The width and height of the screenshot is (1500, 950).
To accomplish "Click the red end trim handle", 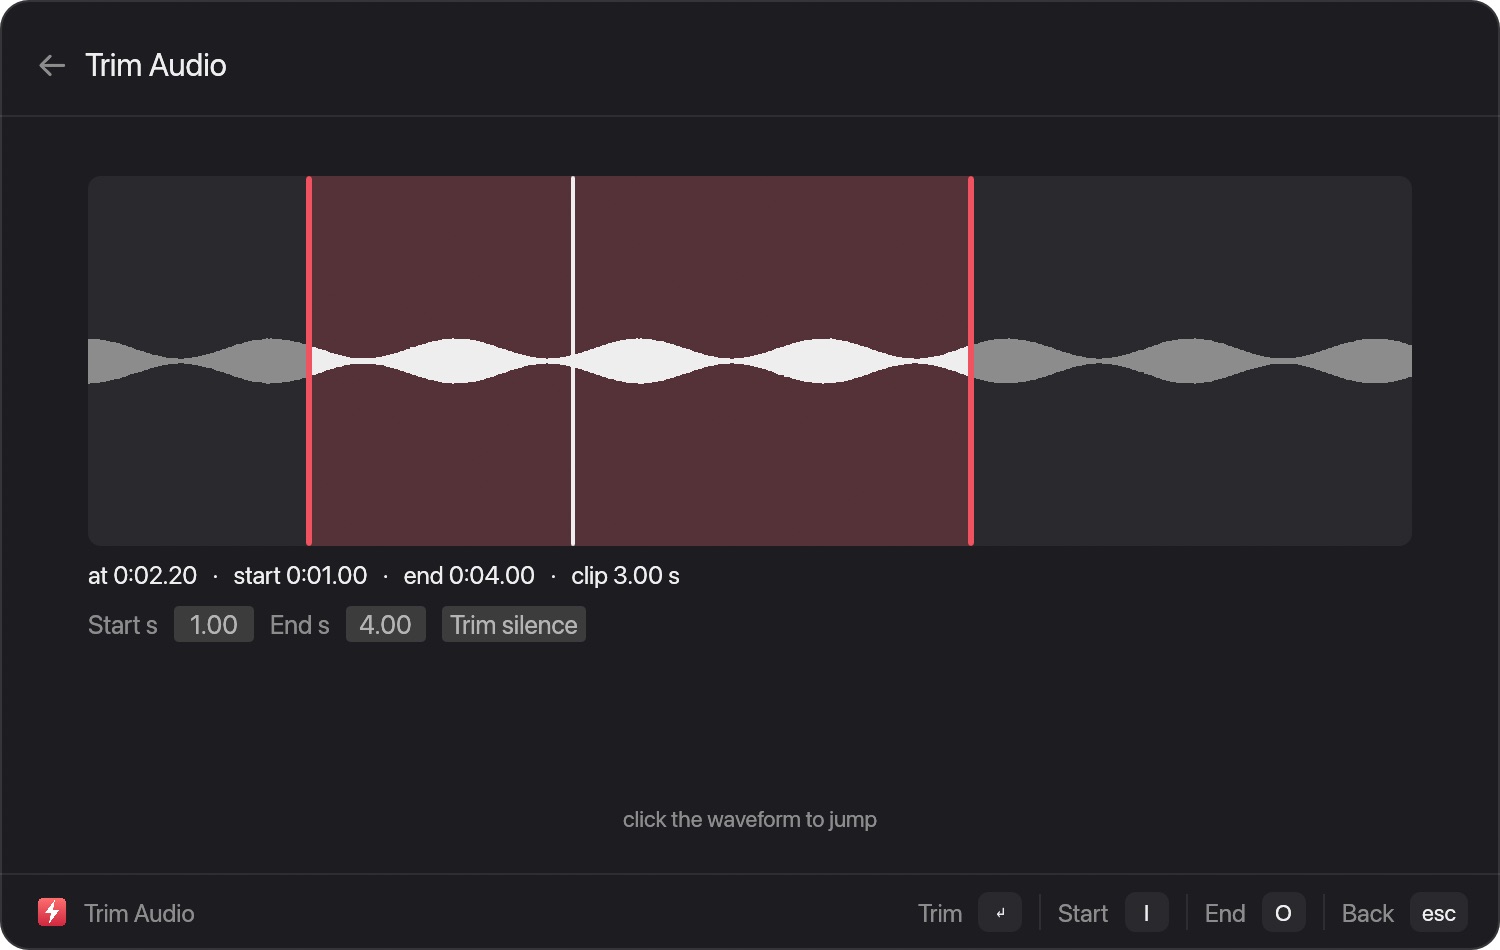I will pyautogui.click(x=971, y=361).
